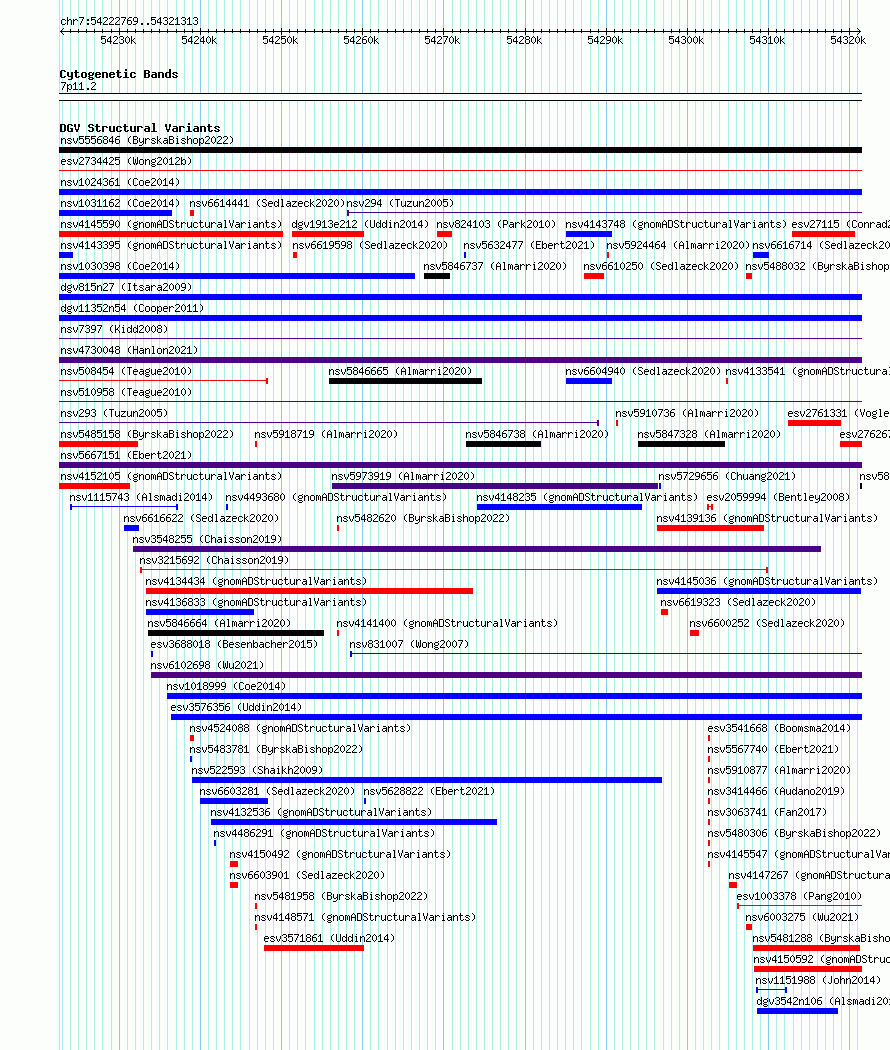This screenshot has width=890, height=1050.
Task: Select nsv5847328 (Almarri2020) label
Action: [709, 434]
